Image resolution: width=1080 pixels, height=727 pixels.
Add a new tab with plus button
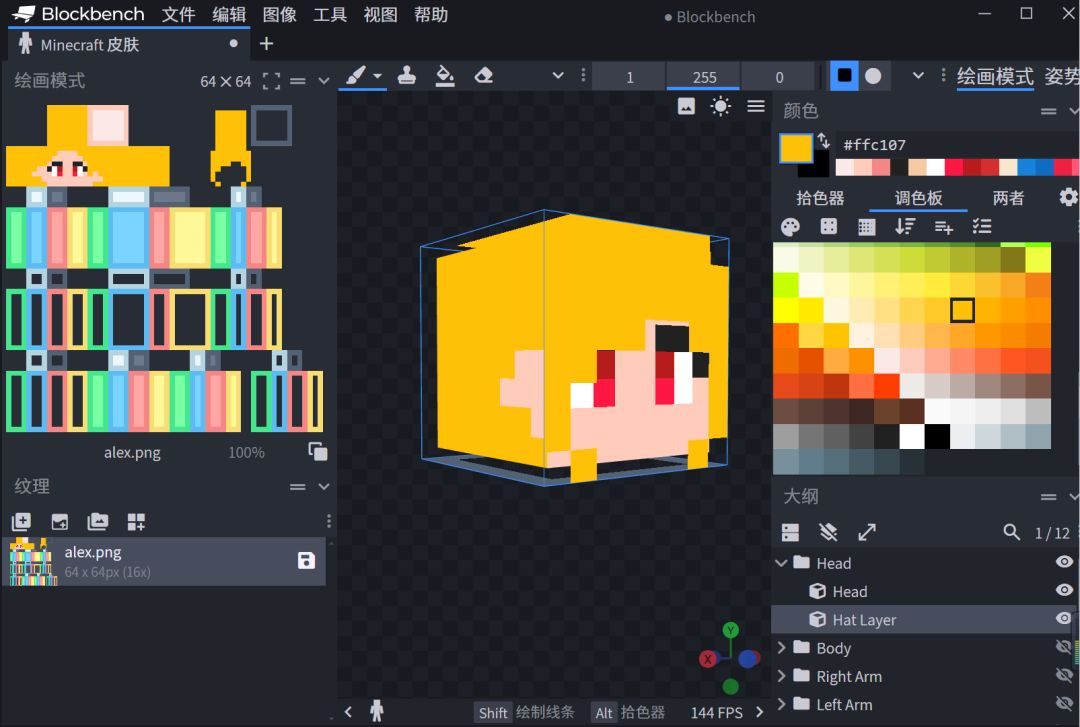[266, 44]
